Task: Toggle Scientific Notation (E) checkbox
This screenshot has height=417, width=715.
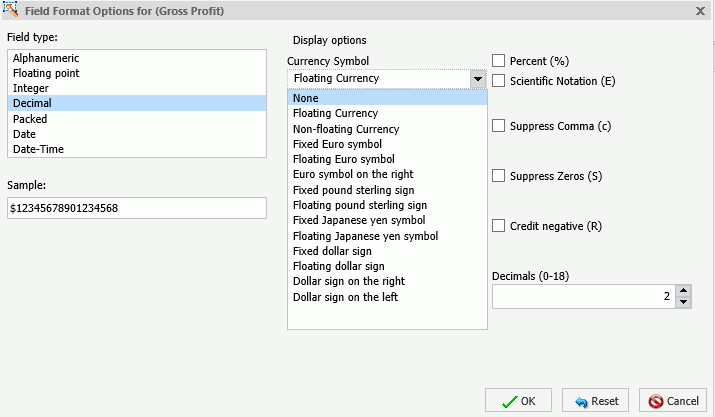Action: coord(498,81)
